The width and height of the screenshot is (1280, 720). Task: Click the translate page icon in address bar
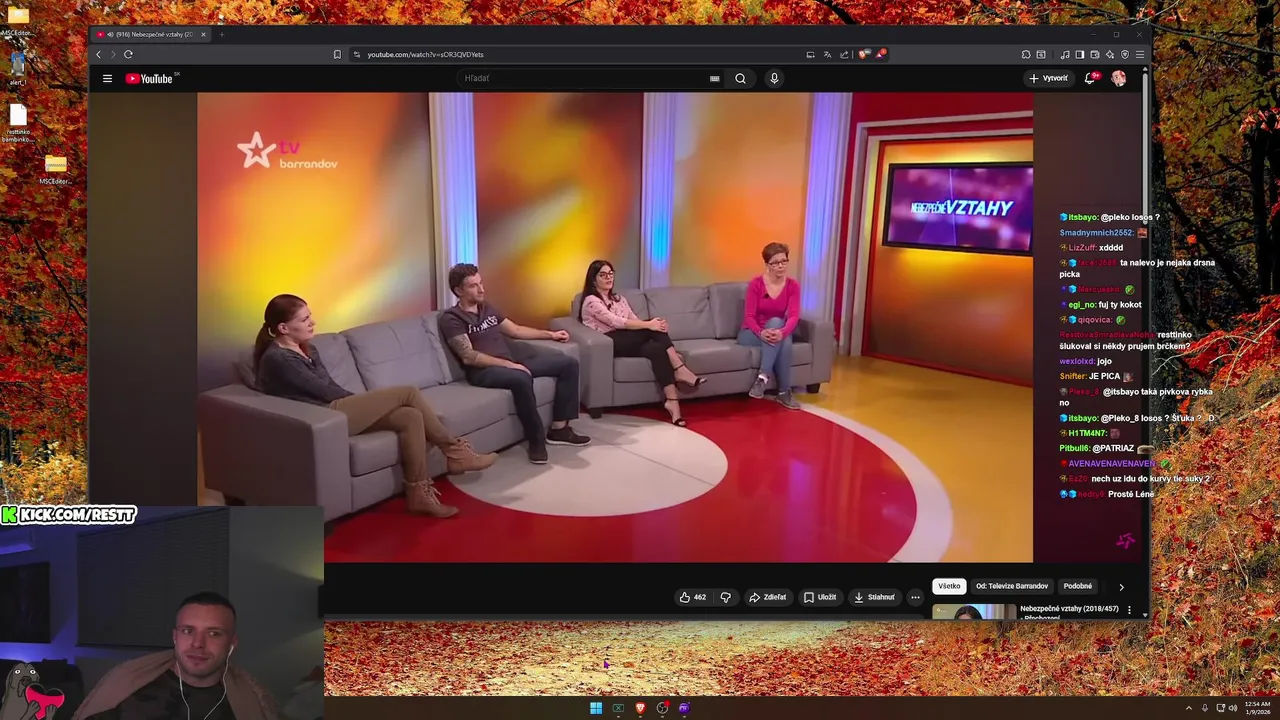(827, 54)
